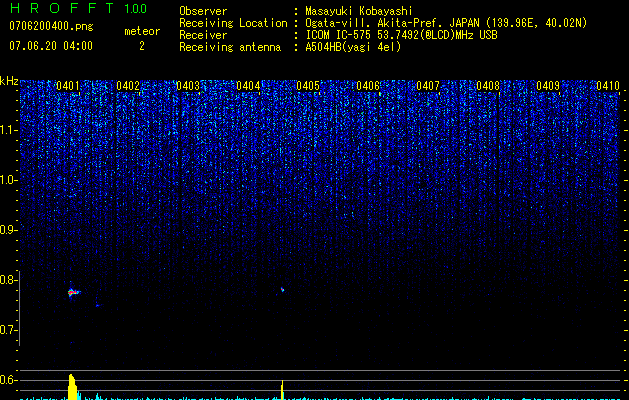
Task: Click the tall yellow signal peak under 0401
Action: click(x=72, y=387)
